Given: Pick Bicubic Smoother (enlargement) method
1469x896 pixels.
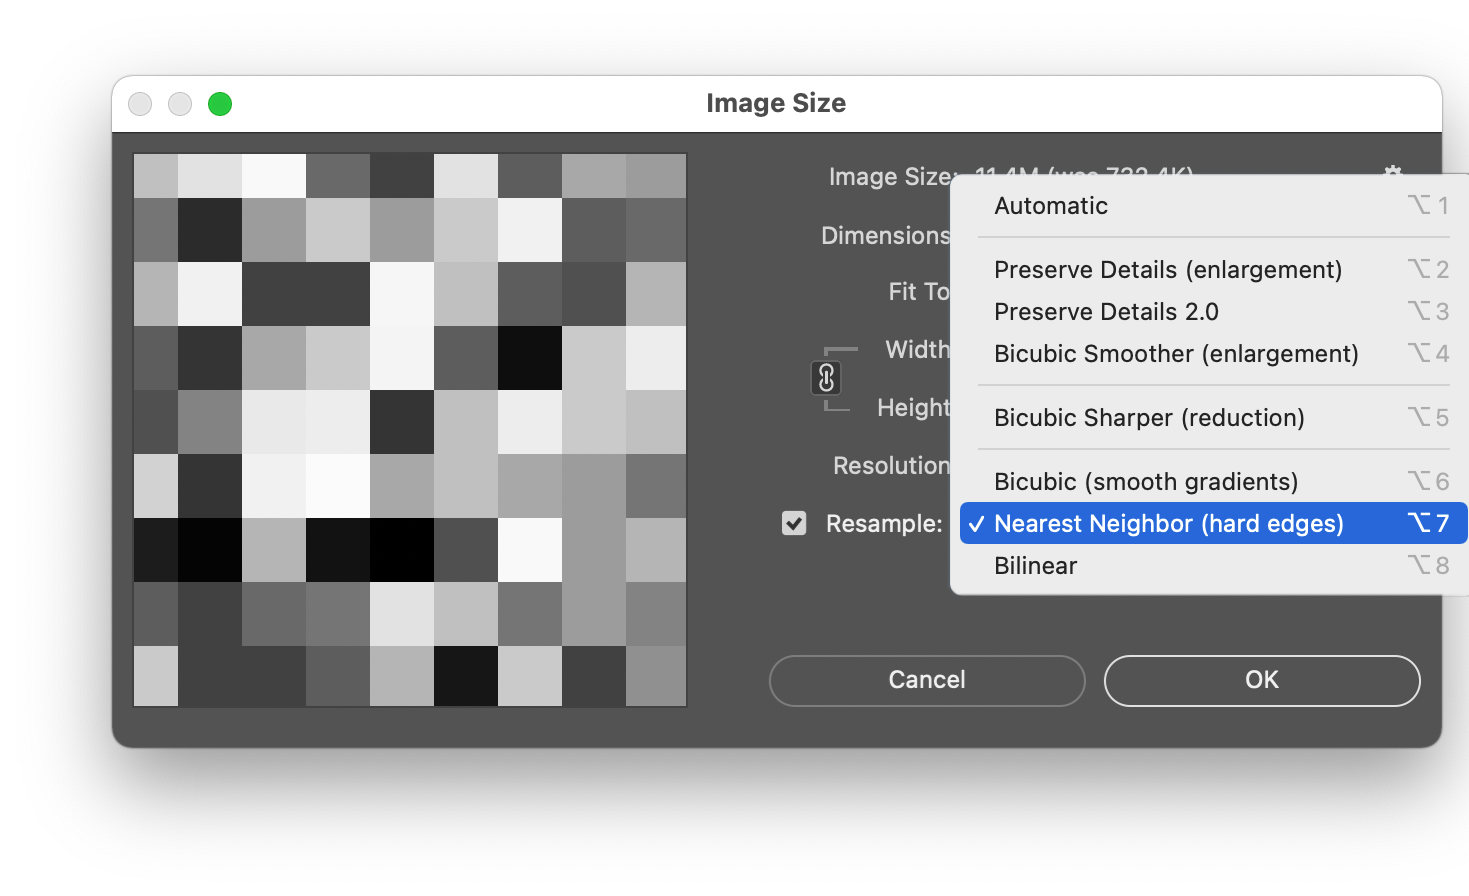Looking at the screenshot, I should click(x=1175, y=354).
